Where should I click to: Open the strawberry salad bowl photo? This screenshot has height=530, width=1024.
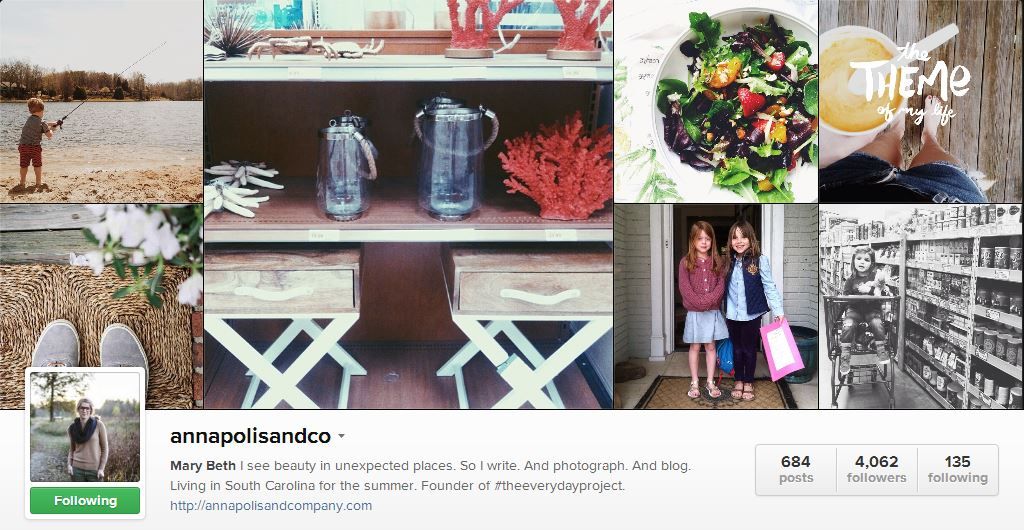tap(716, 101)
